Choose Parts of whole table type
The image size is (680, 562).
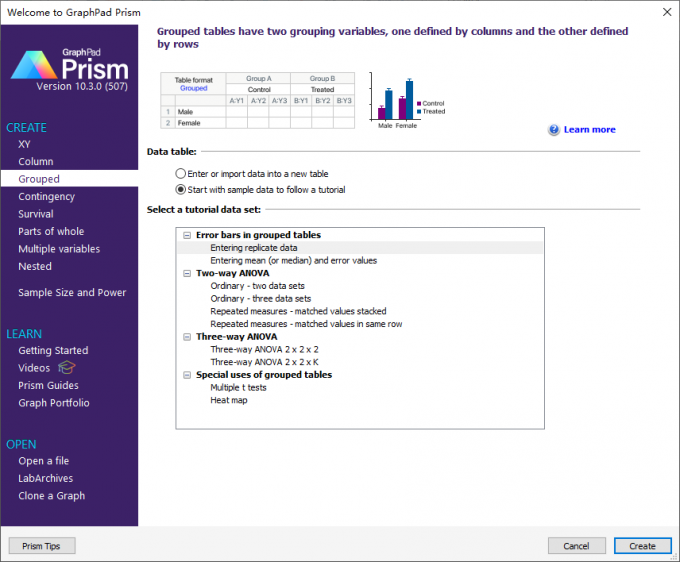[x=51, y=232]
